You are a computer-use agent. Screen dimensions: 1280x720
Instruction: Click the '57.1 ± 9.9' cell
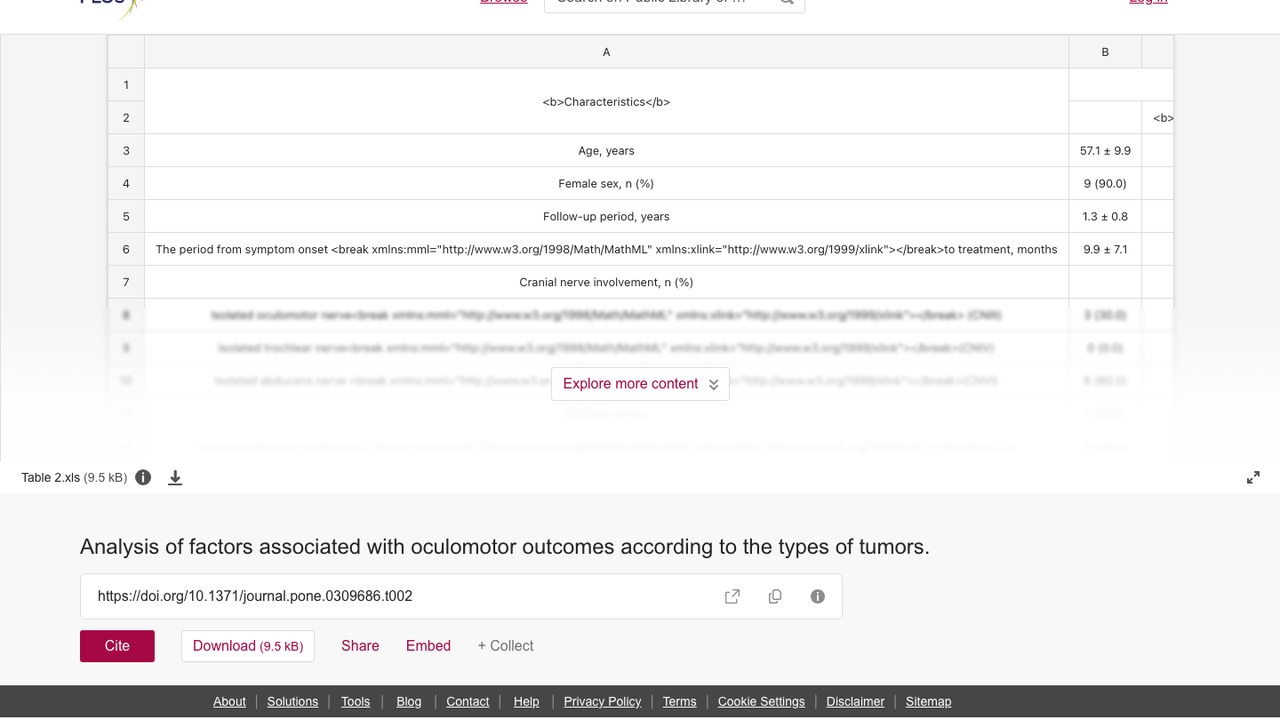pyautogui.click(x=1105, y=151)
